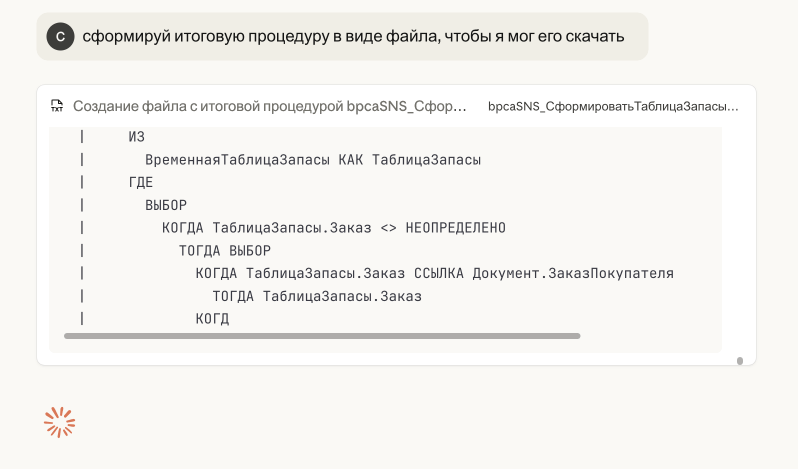The width and height of the screenshot is (798, 469).
Task: Click the '<>' operator in the code
Action: [x=388, y=228]
